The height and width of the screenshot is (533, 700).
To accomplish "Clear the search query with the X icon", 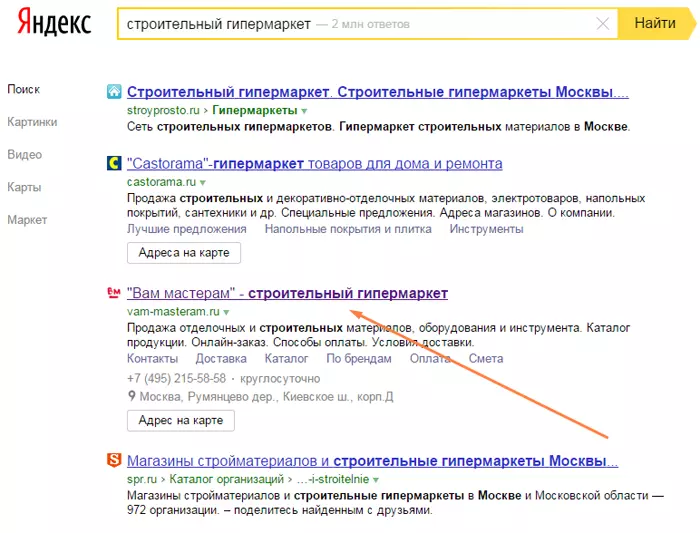I will point(603,24).
